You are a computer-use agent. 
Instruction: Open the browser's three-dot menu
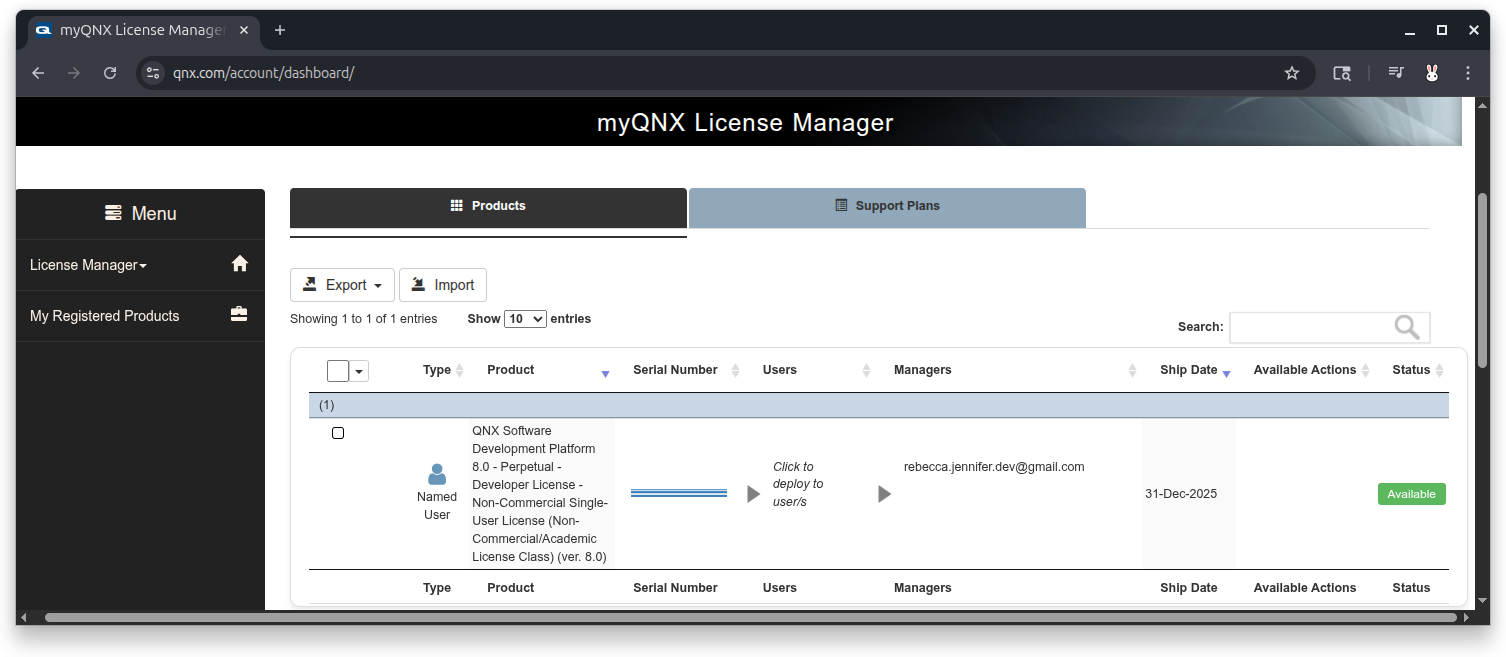pyautogui.click(x=1468, y=73)
